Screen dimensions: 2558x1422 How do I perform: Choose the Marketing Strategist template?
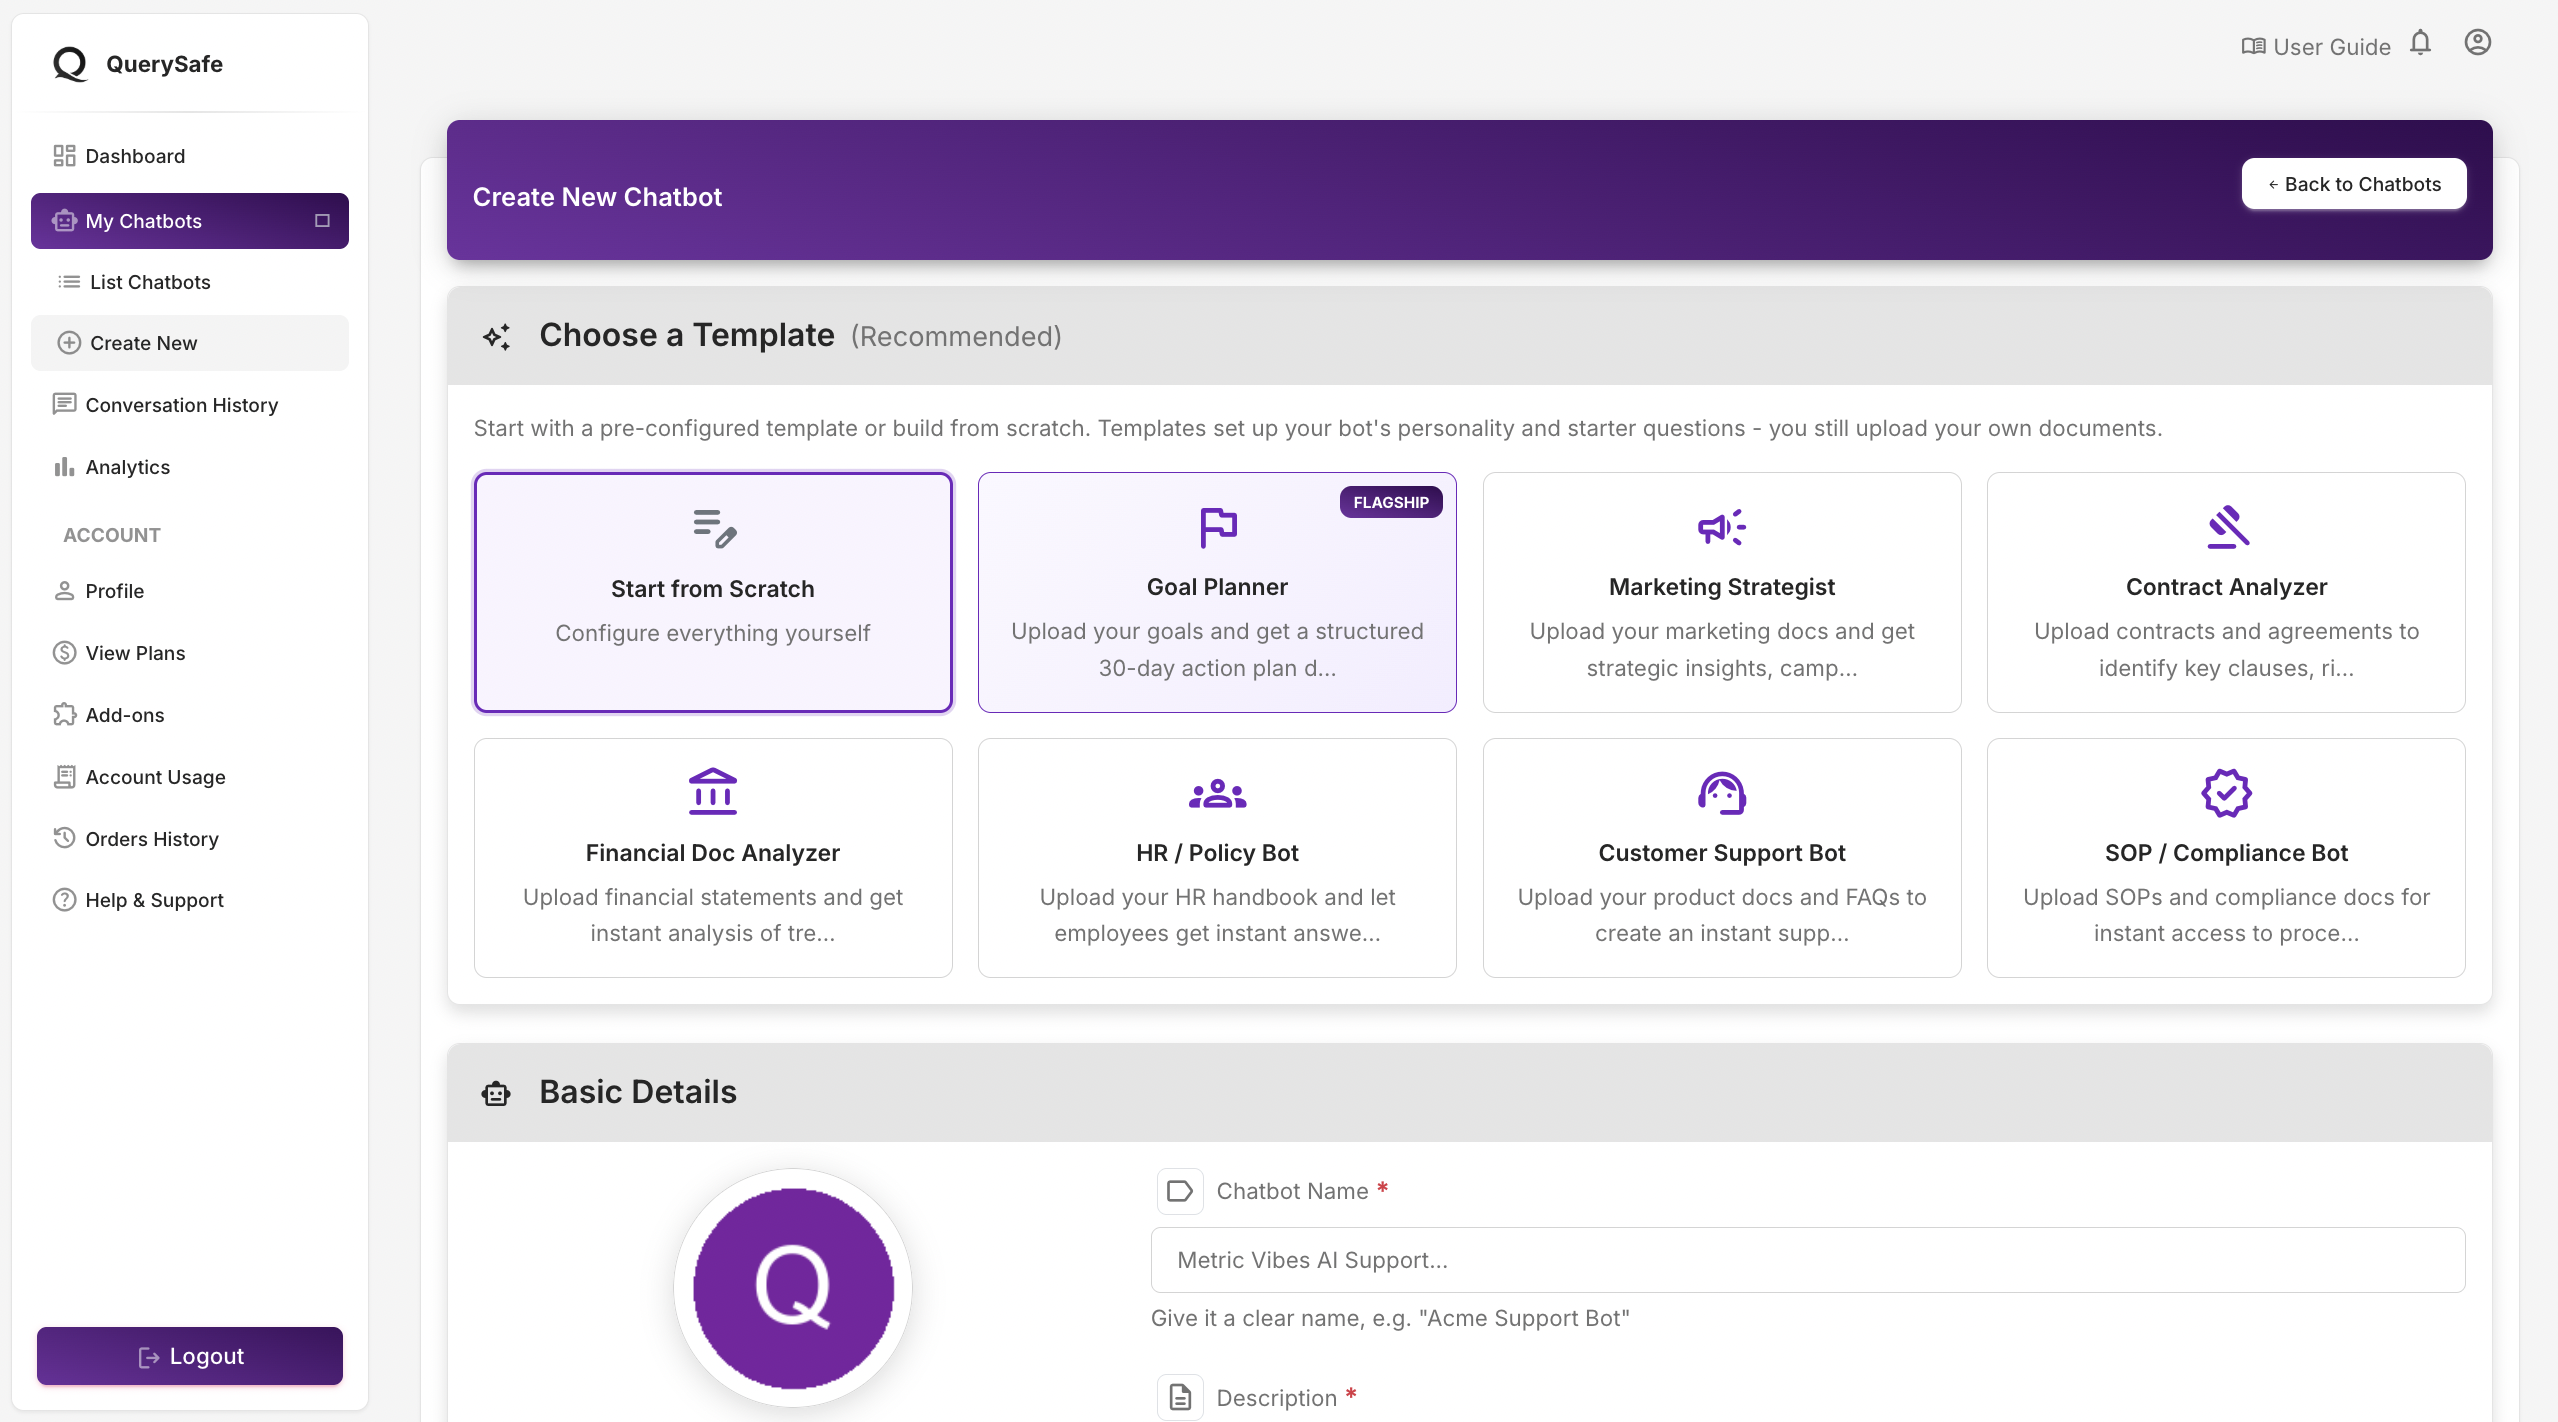pos(1721,592)
